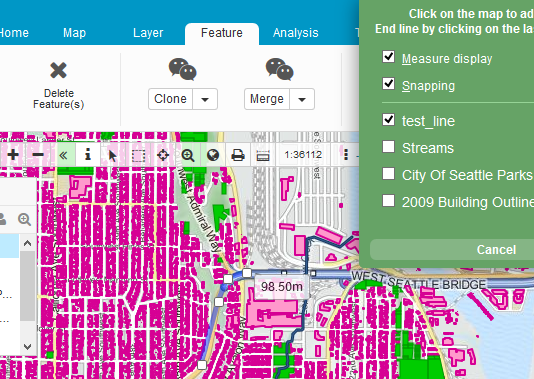This screenshot has height=379, width=534.
Task: Zoom in with the map plus button
Action: [13, 155]
